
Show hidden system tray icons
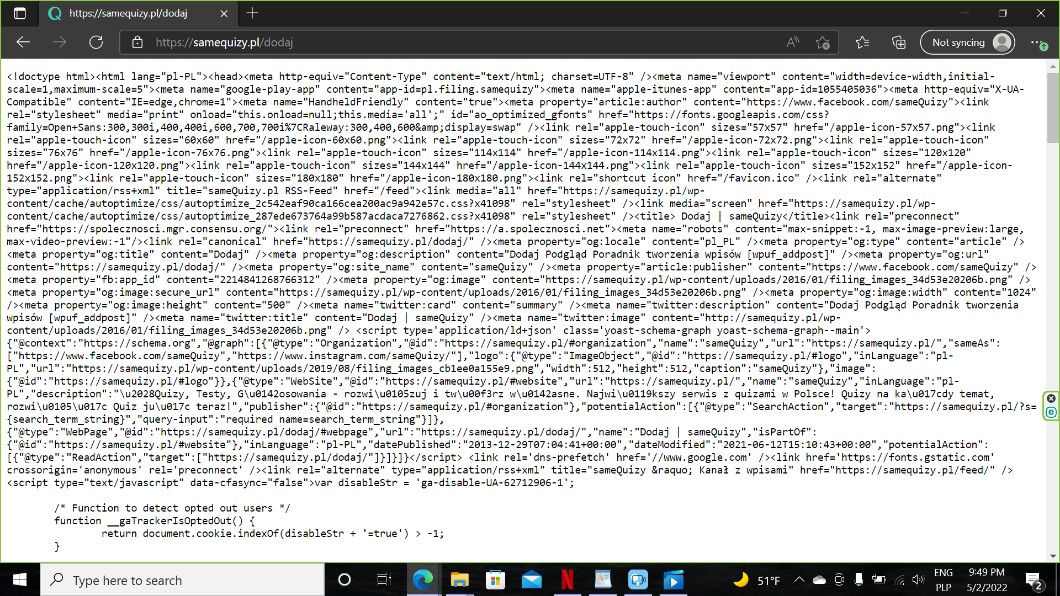click(x=796, y=580)
